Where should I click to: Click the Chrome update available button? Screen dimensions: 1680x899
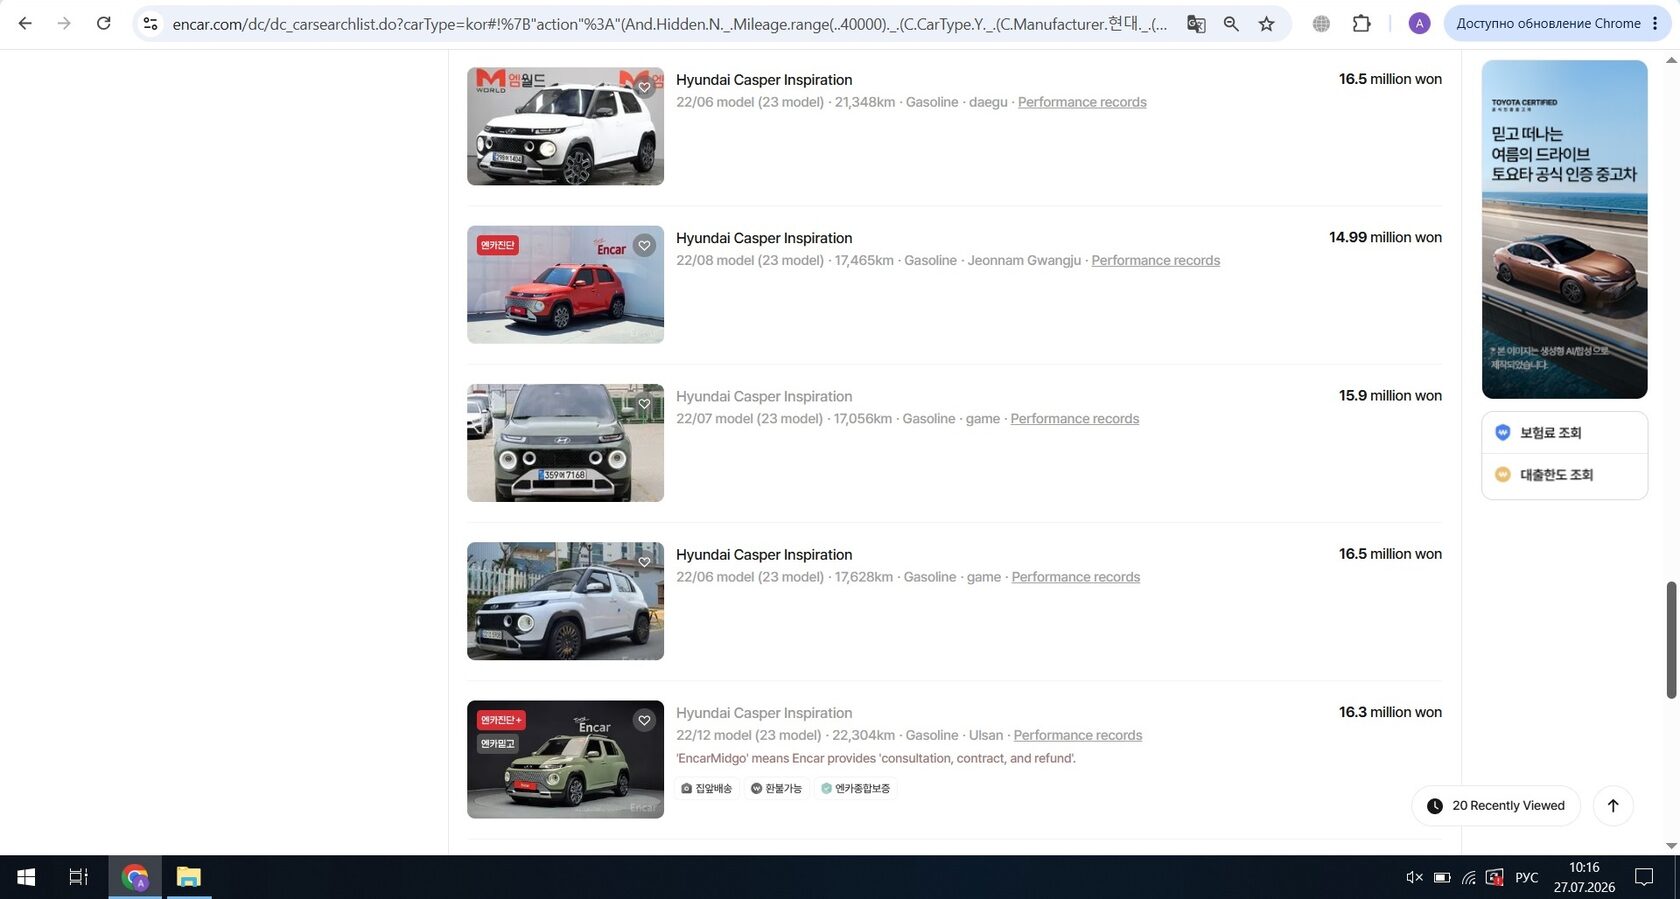click(1557, 23)
